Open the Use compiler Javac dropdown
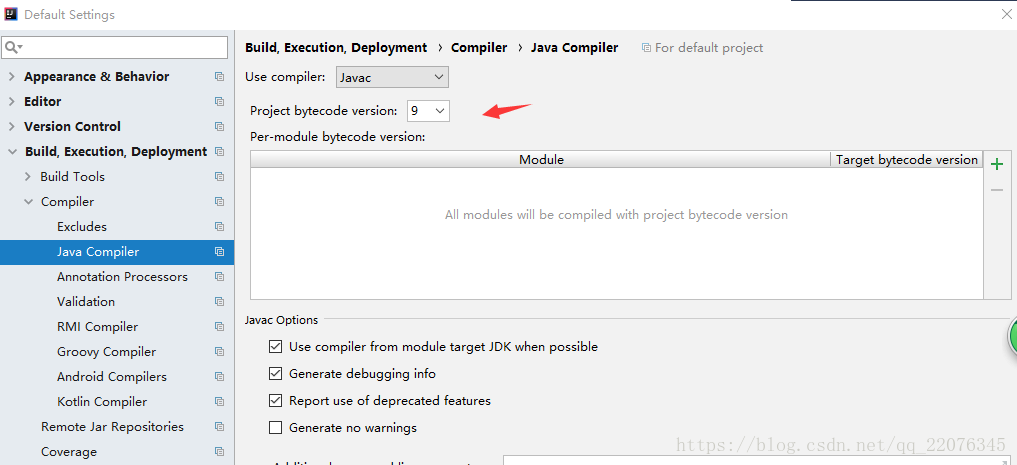Viewport: 1017px width, 465px height. pos(391,77)
